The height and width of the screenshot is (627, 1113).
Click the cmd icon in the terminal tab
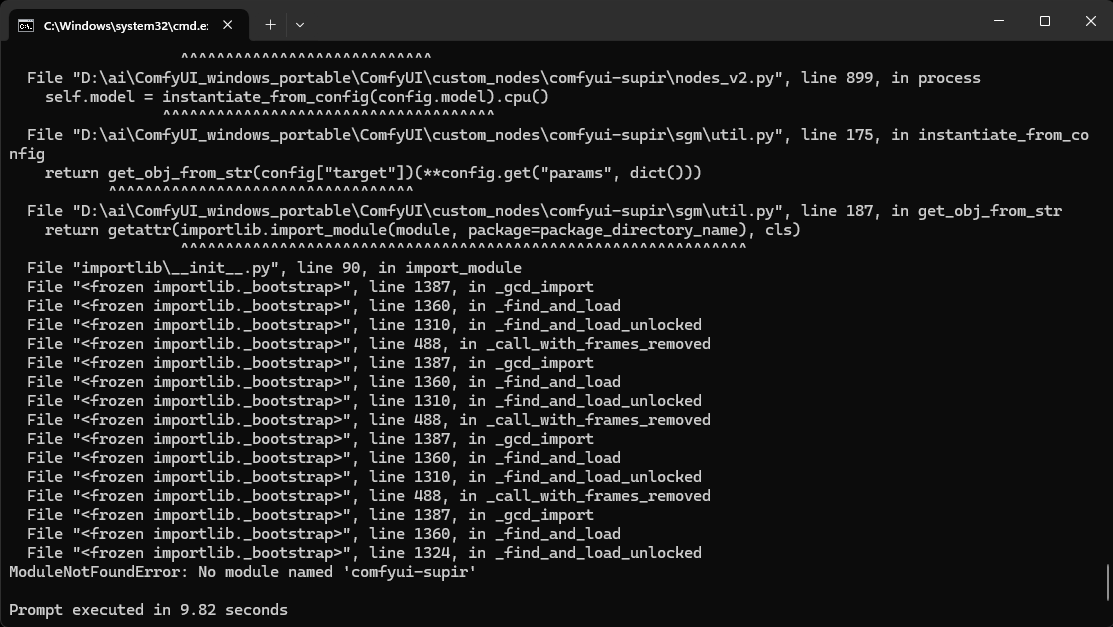point(26,25)
